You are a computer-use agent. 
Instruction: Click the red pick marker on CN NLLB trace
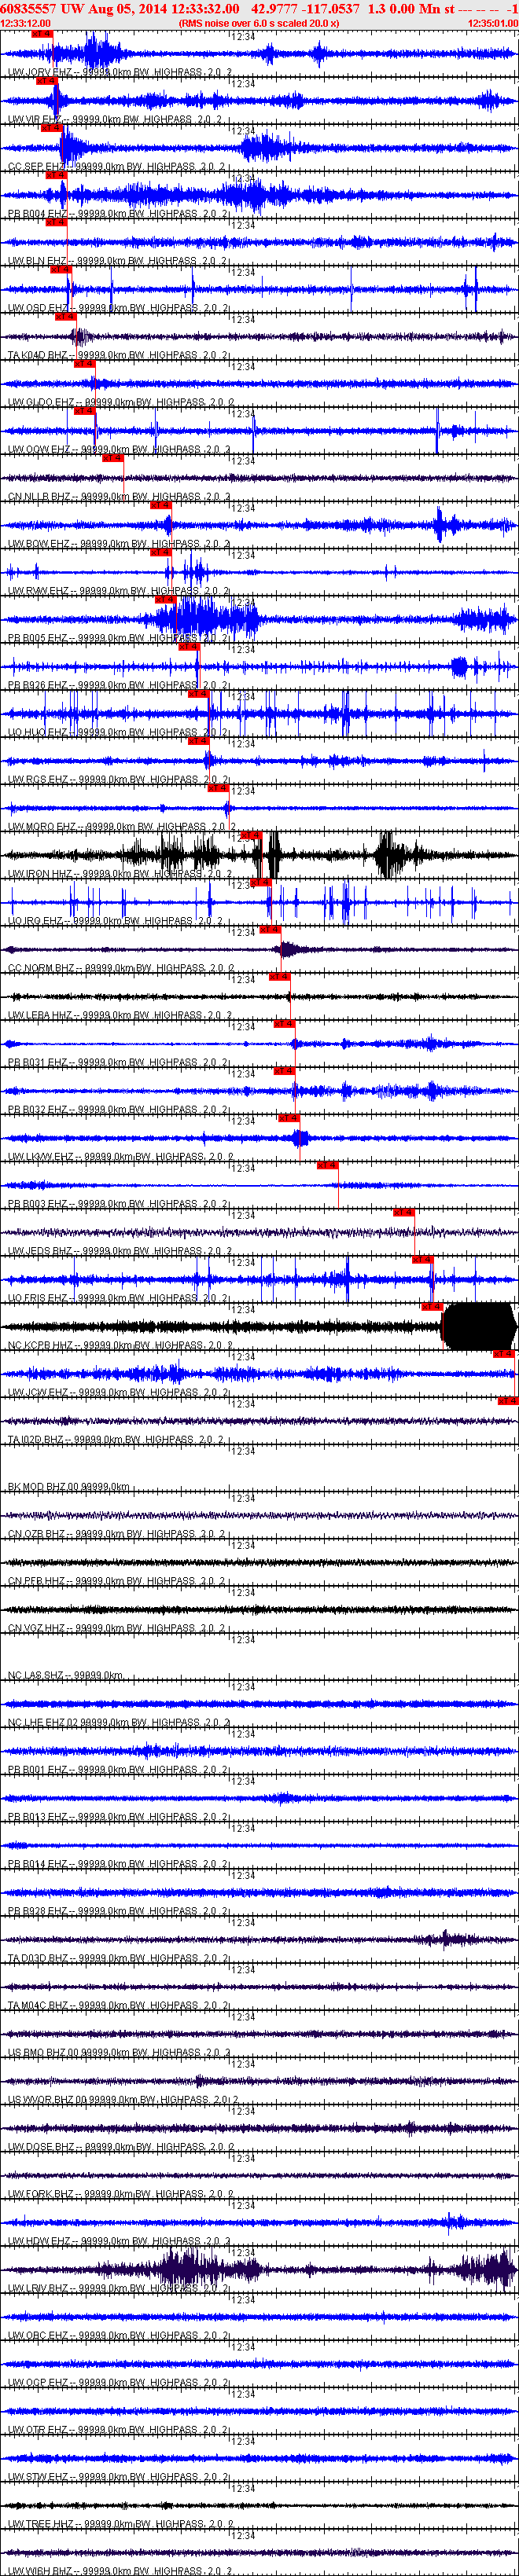point(113,458)
